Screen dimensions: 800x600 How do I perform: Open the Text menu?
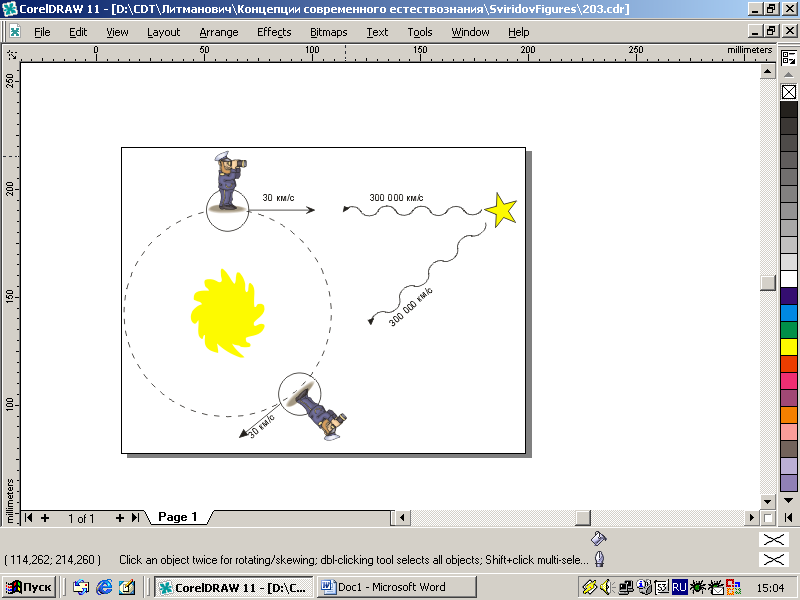click(377, 32)
